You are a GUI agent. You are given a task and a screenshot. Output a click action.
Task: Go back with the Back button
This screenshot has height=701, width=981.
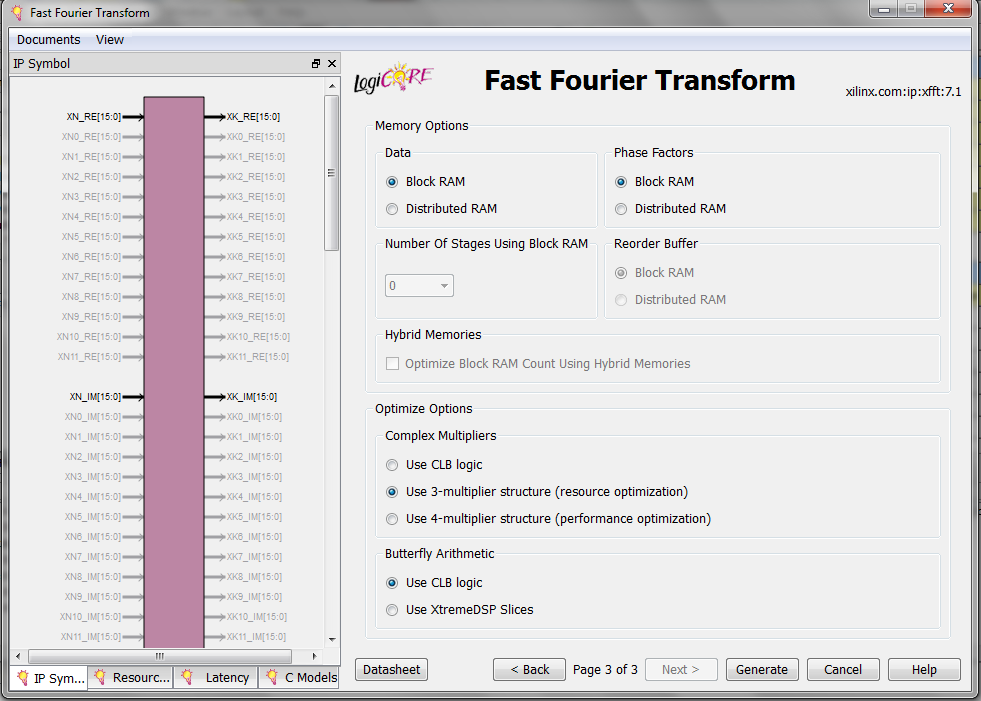[x=529, y=670]
